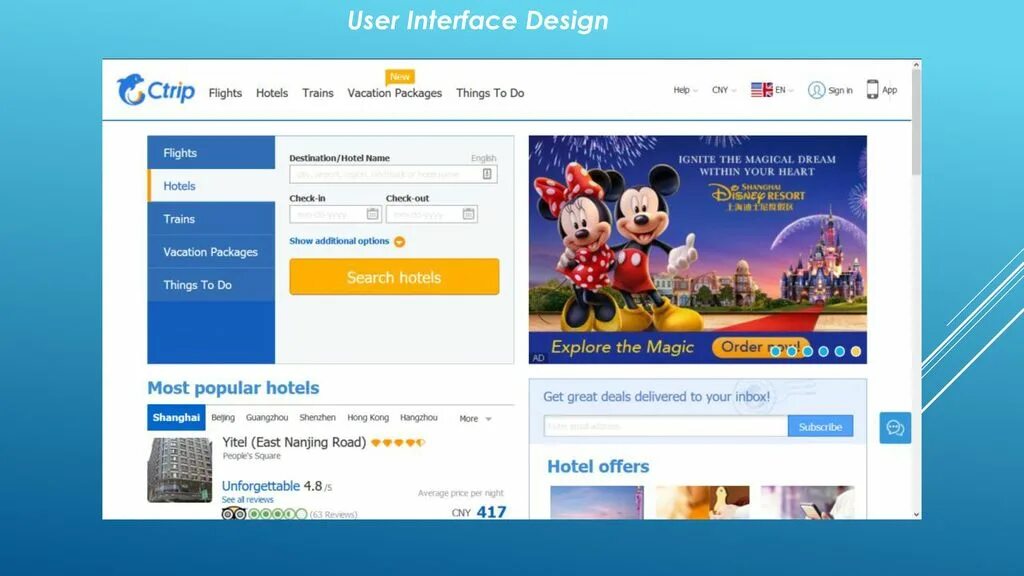Select the Beijing city tab
1024x576 pixels.
(223, 417)
